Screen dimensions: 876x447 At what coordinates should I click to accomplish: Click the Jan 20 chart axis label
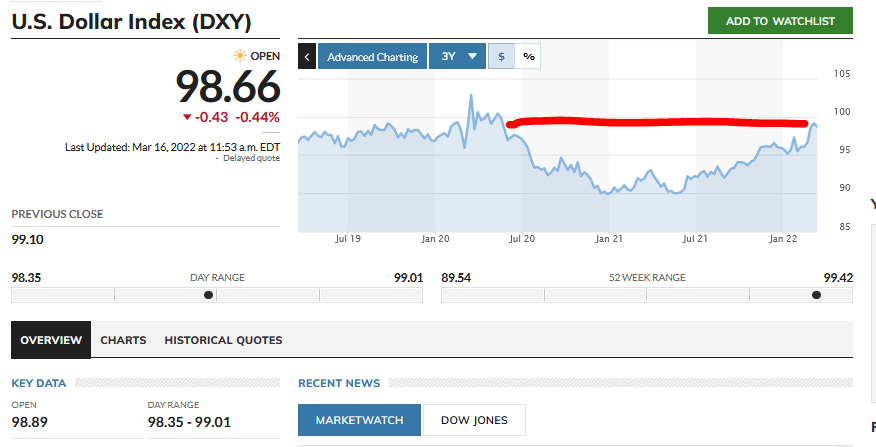[435, 239]
